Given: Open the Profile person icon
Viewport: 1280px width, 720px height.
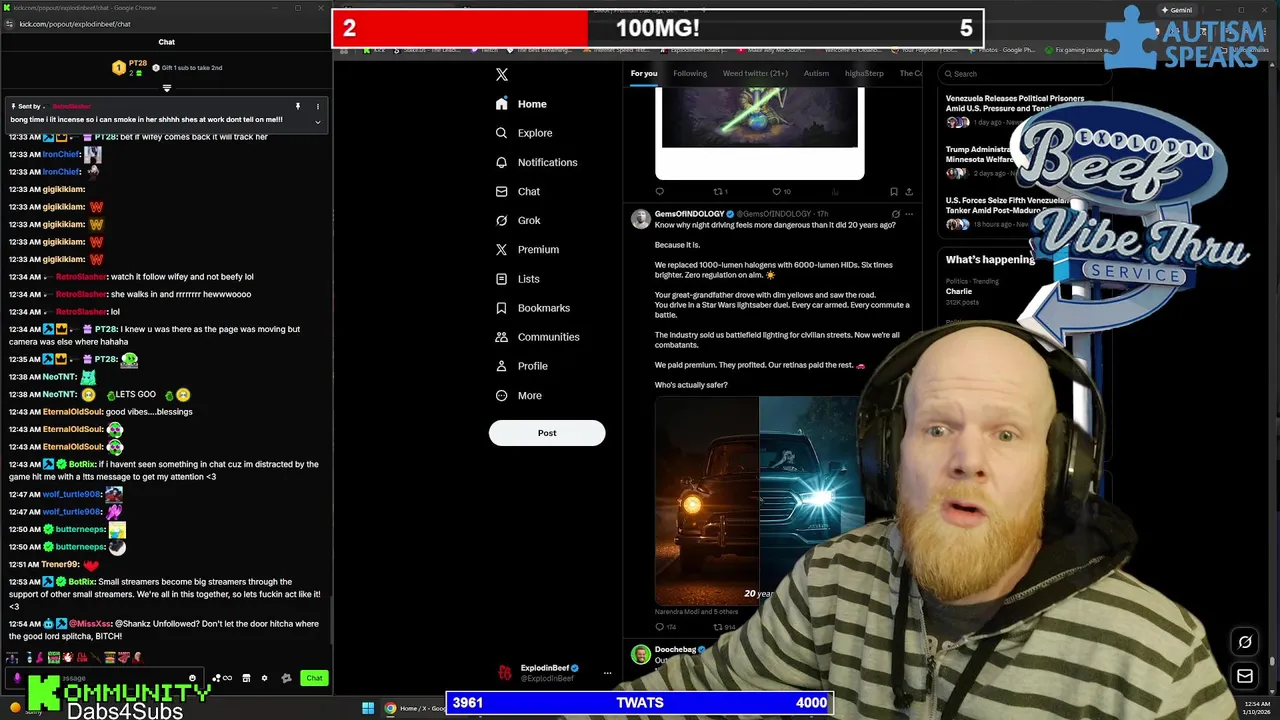Looking at the screenshot, I should 502,366.
